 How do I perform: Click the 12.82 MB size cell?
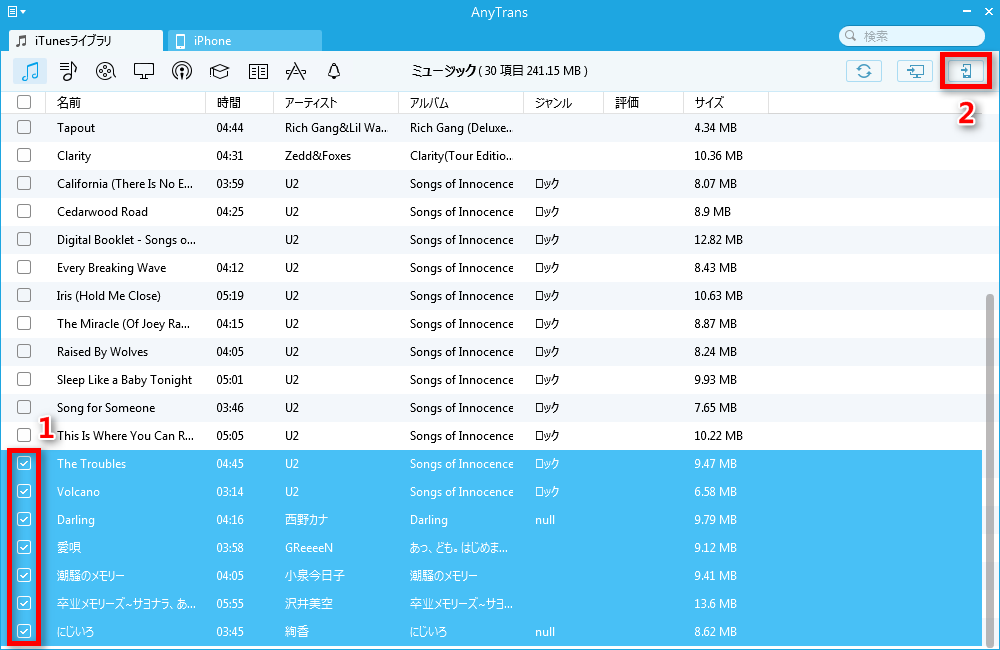(718, 240)
